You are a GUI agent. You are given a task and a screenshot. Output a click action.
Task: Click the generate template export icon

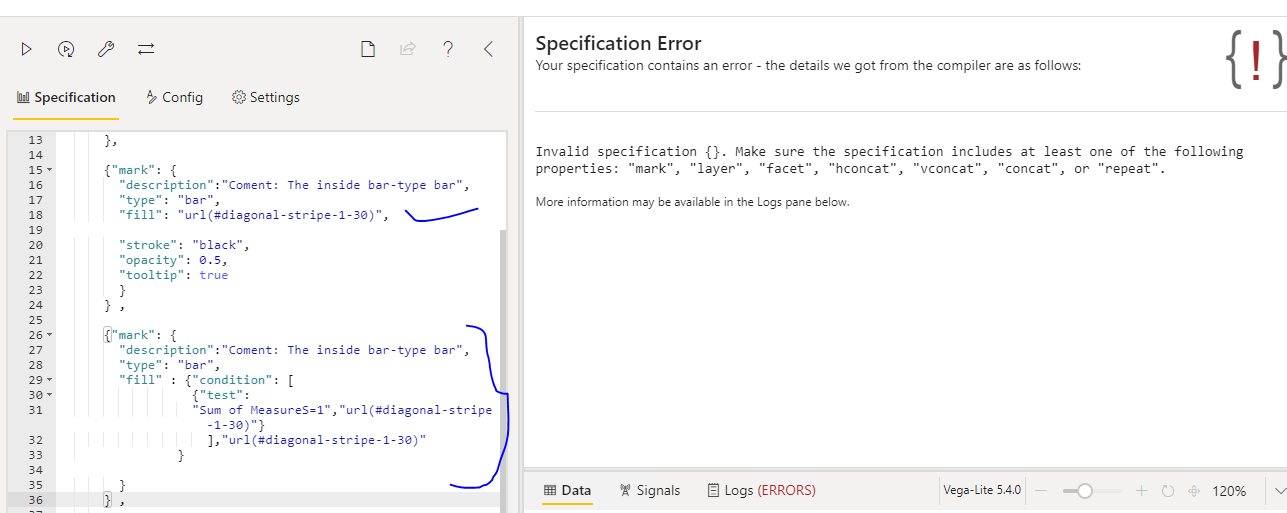(408, 49)
